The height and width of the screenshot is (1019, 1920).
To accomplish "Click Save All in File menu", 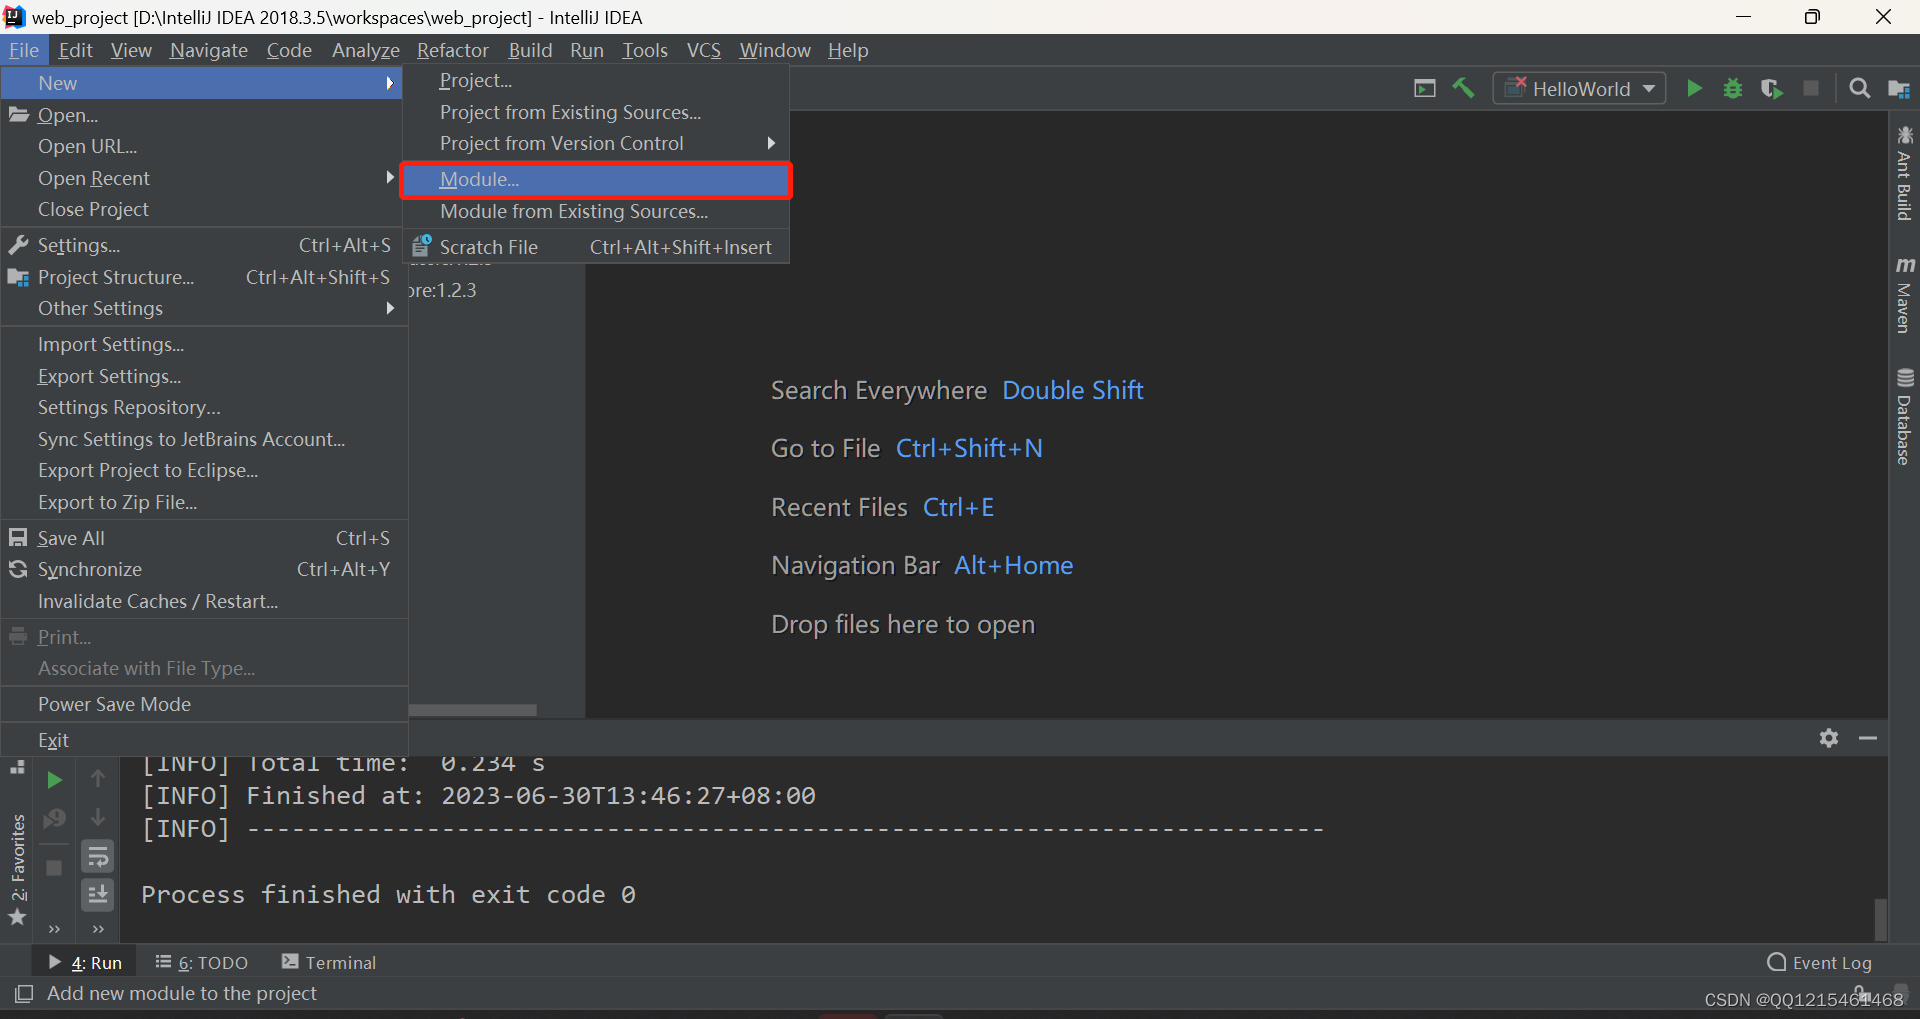I will tap(204, 538).
